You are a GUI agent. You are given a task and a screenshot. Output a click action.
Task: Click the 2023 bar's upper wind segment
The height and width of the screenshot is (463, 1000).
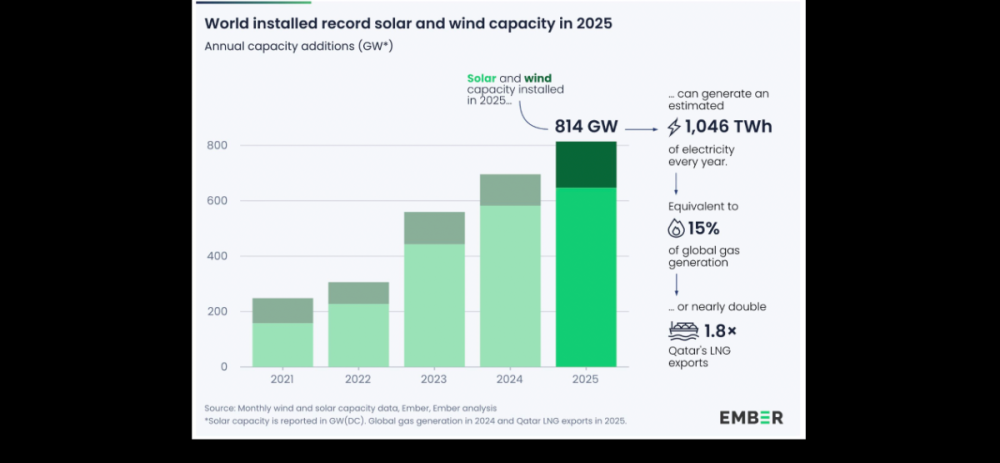click(434, 228)
